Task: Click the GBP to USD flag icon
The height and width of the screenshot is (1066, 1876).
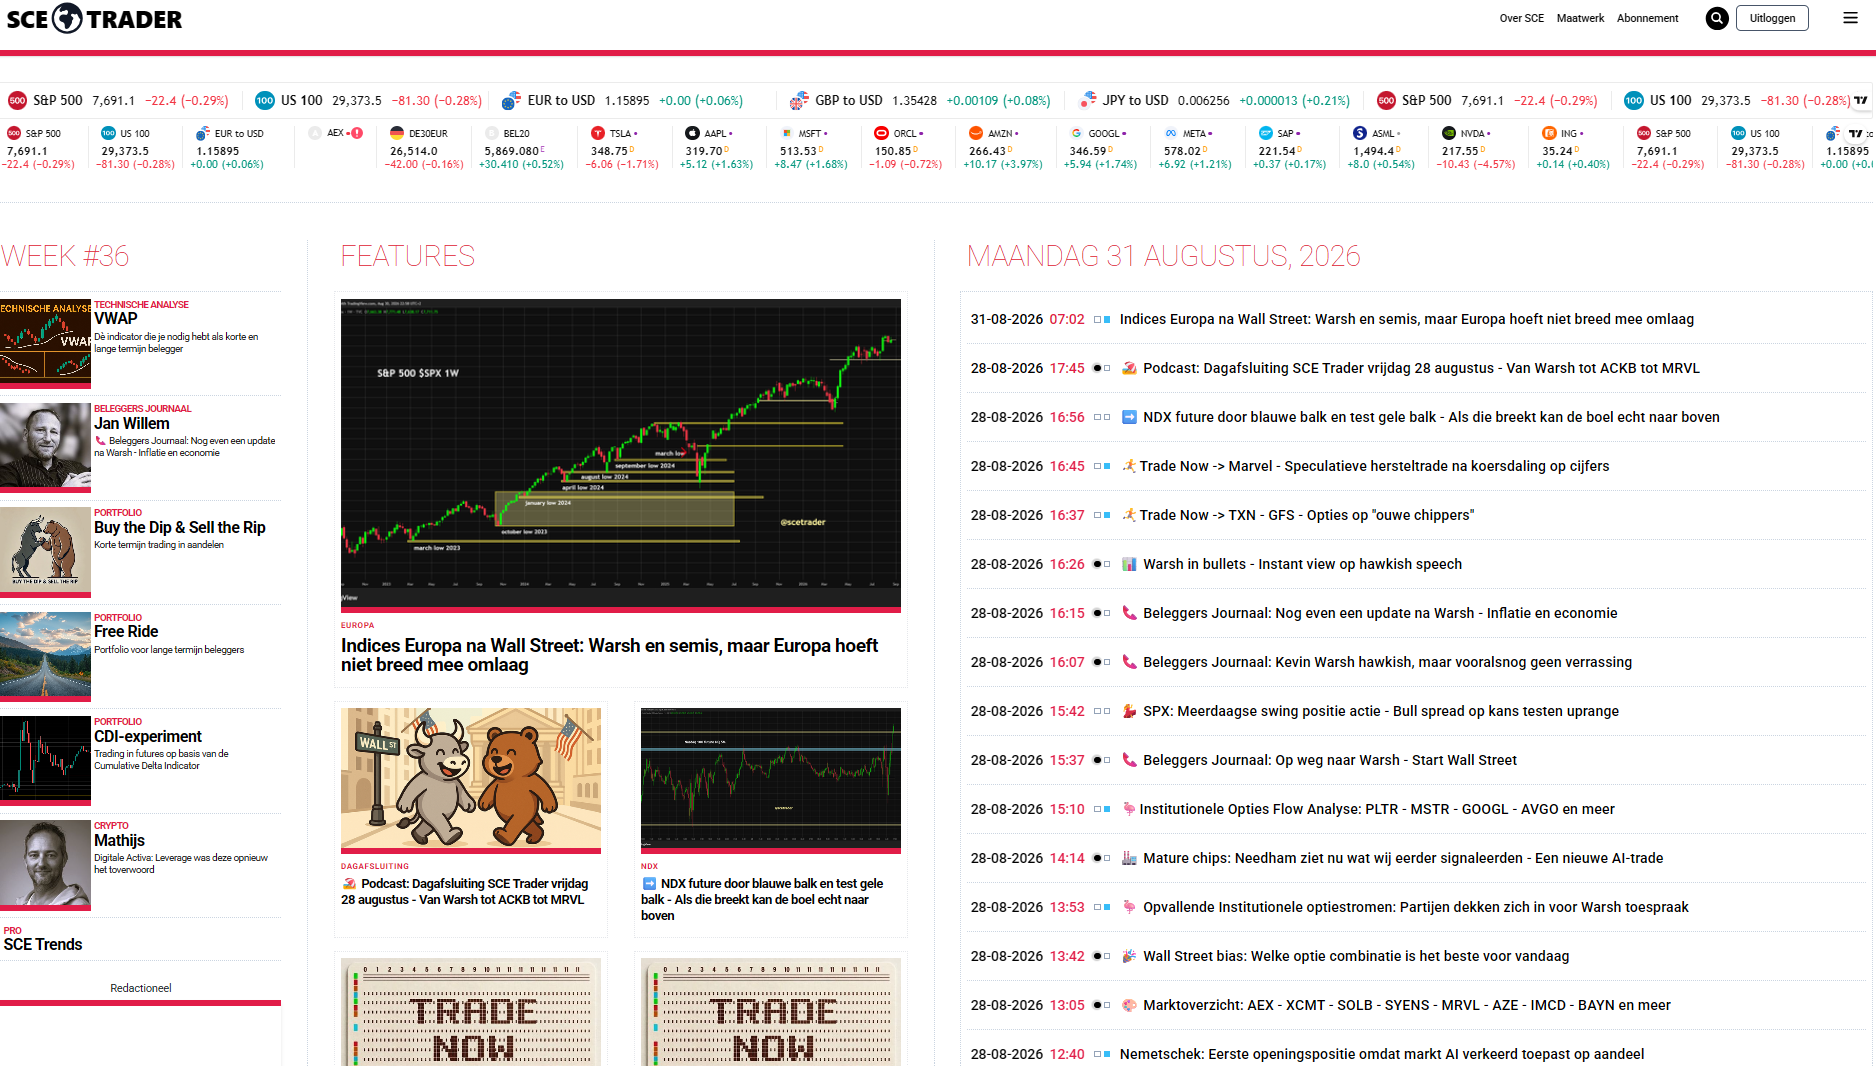Action: tap(799, 100)
